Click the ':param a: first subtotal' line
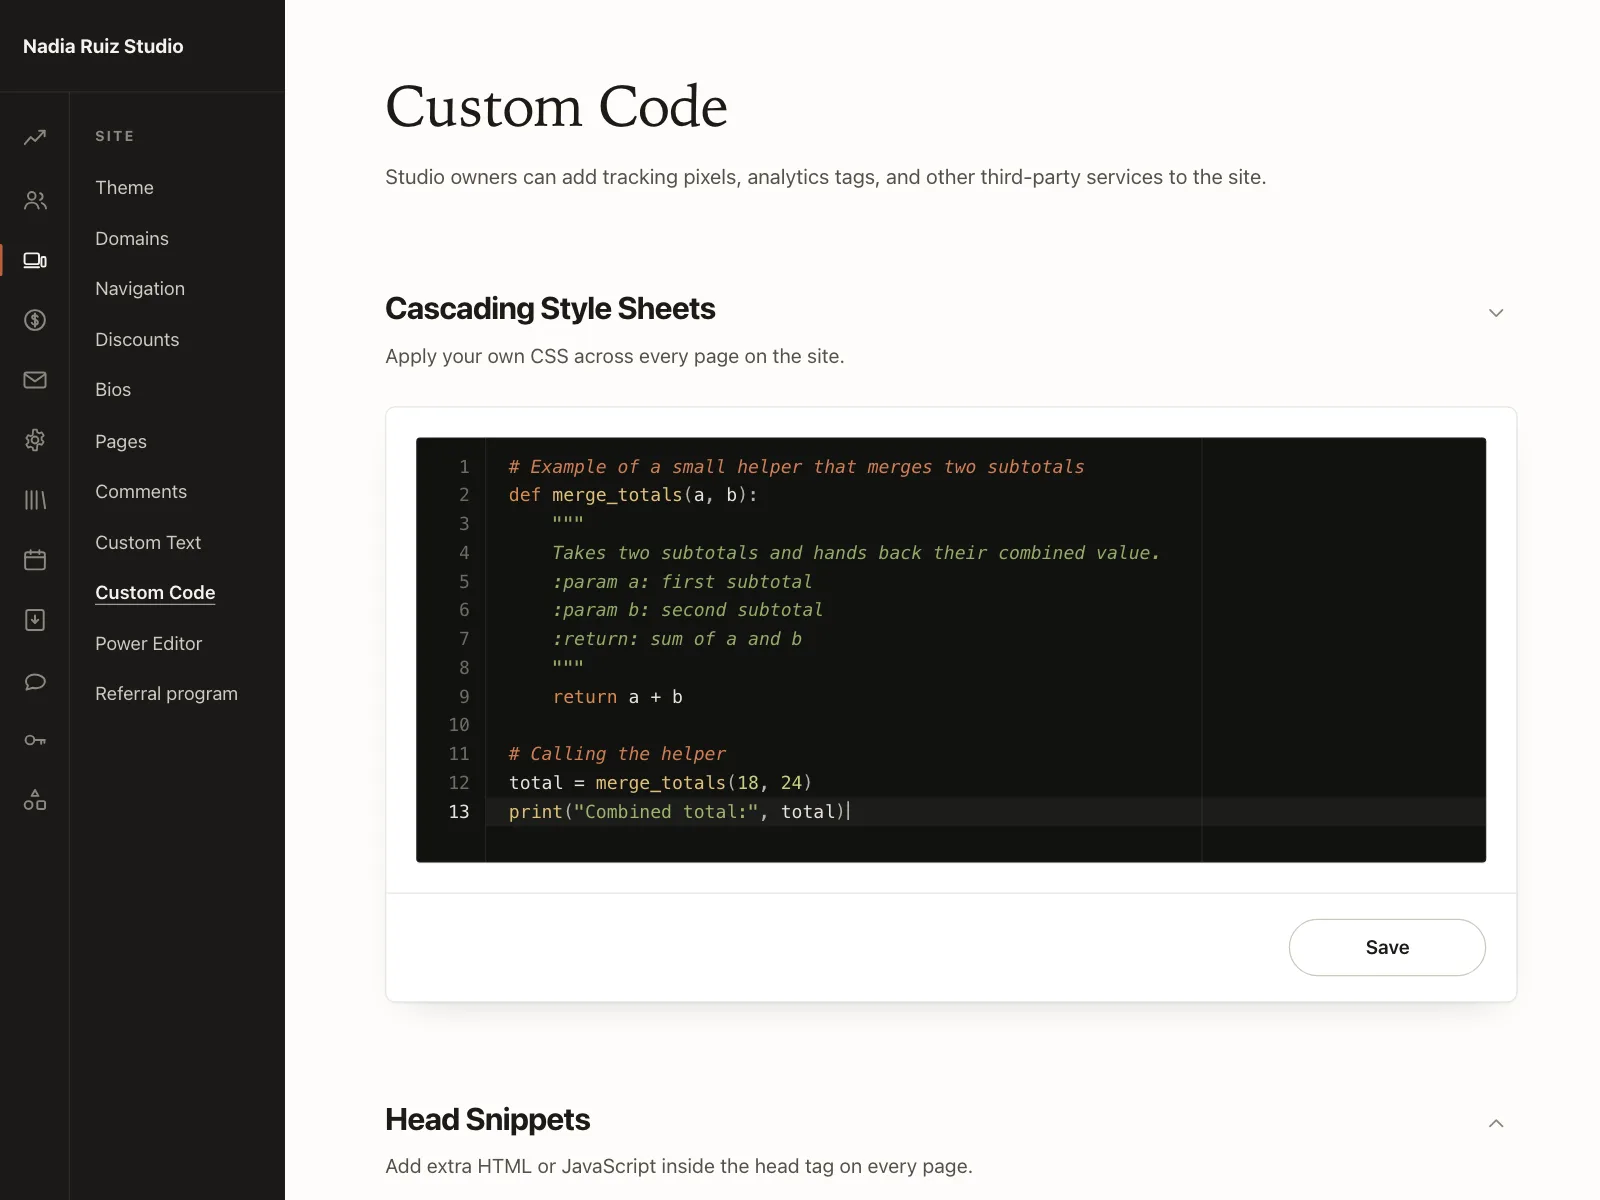1600x1200 pixels. pos(682,582)
